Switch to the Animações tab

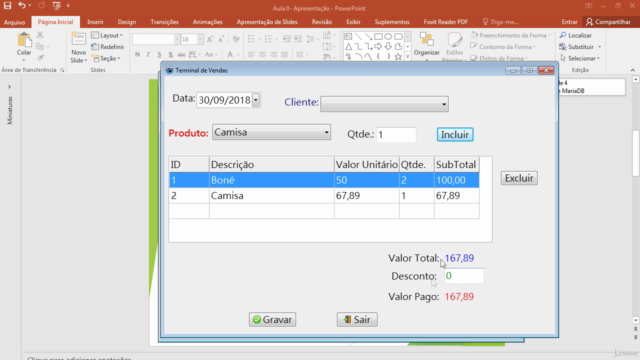point(207,22)
